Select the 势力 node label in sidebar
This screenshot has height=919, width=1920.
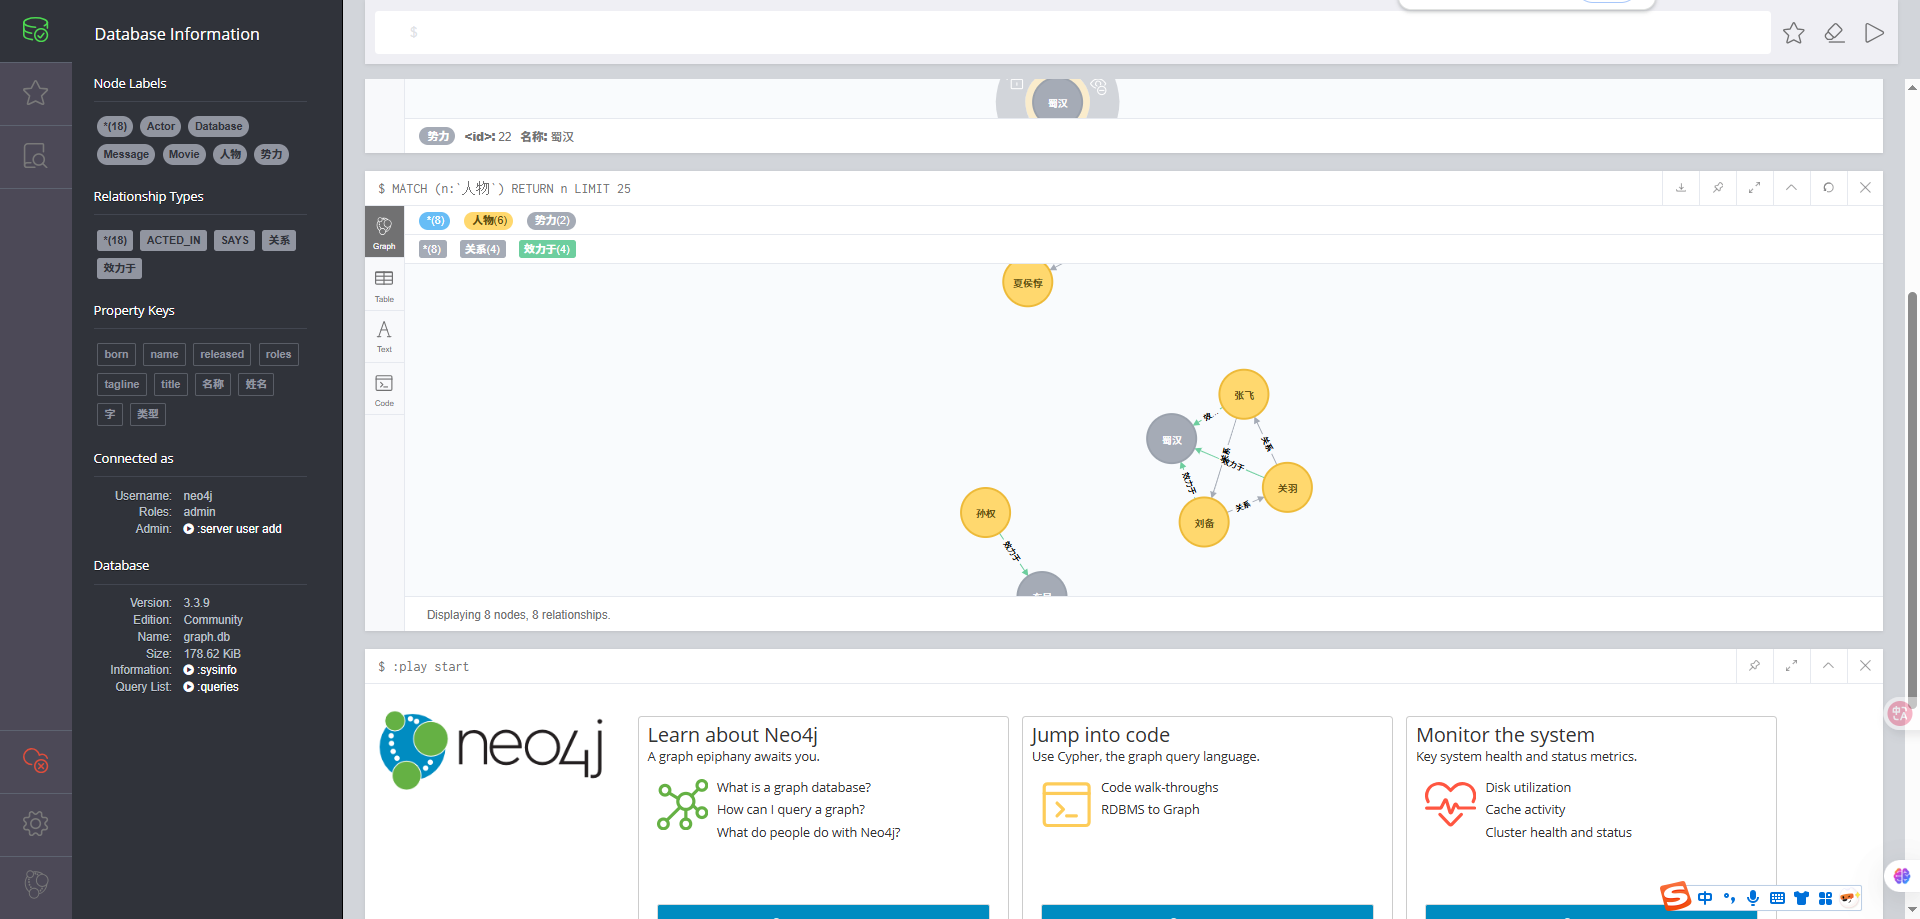271,154
